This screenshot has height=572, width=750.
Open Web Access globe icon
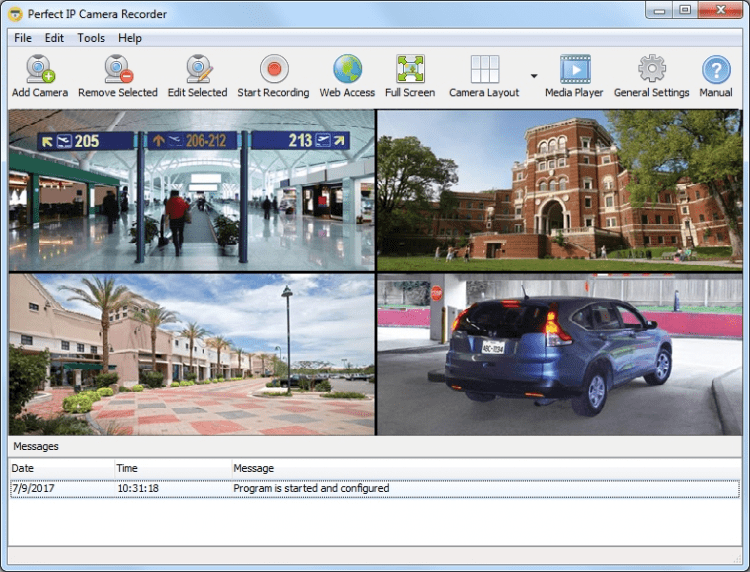[347, 70]
